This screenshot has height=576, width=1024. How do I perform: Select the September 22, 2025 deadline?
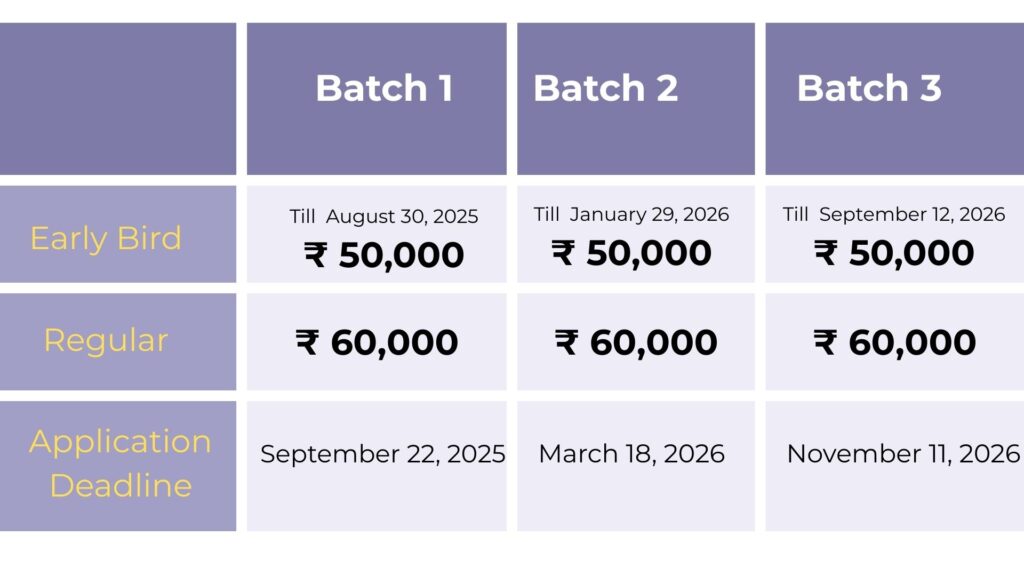[383, 454]
